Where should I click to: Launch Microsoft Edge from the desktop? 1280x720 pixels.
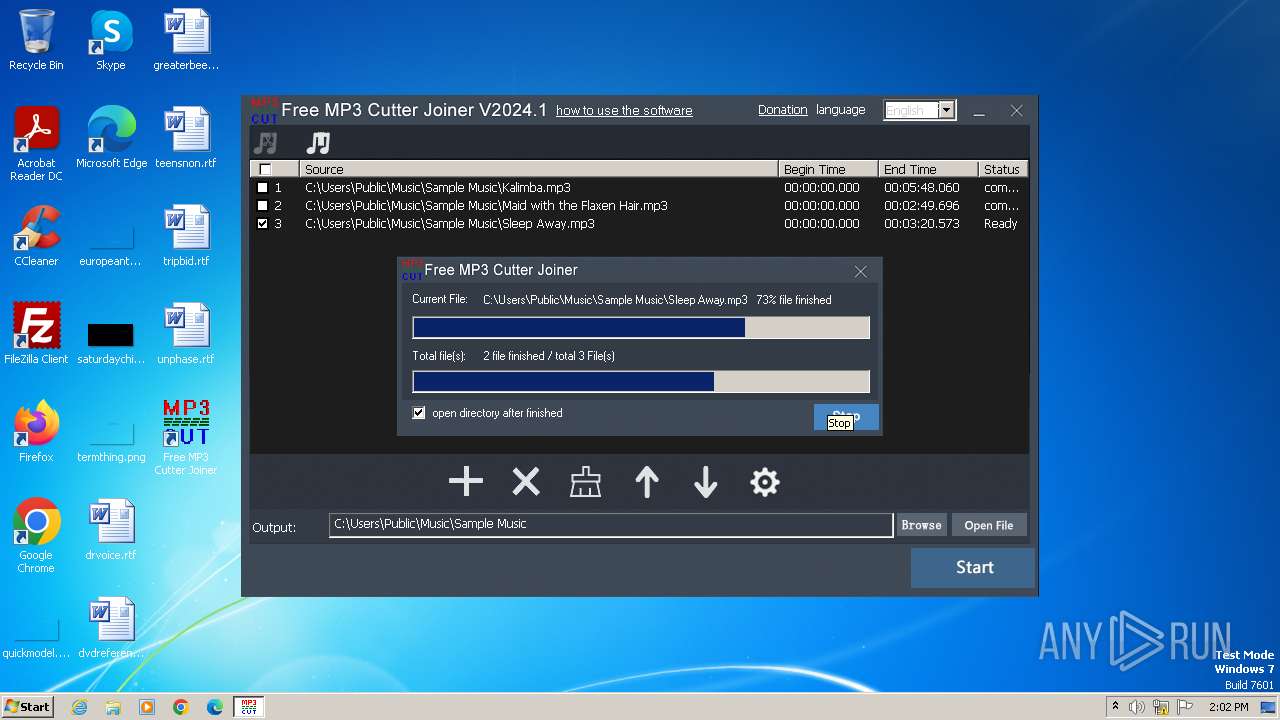[x=111, y=138]
